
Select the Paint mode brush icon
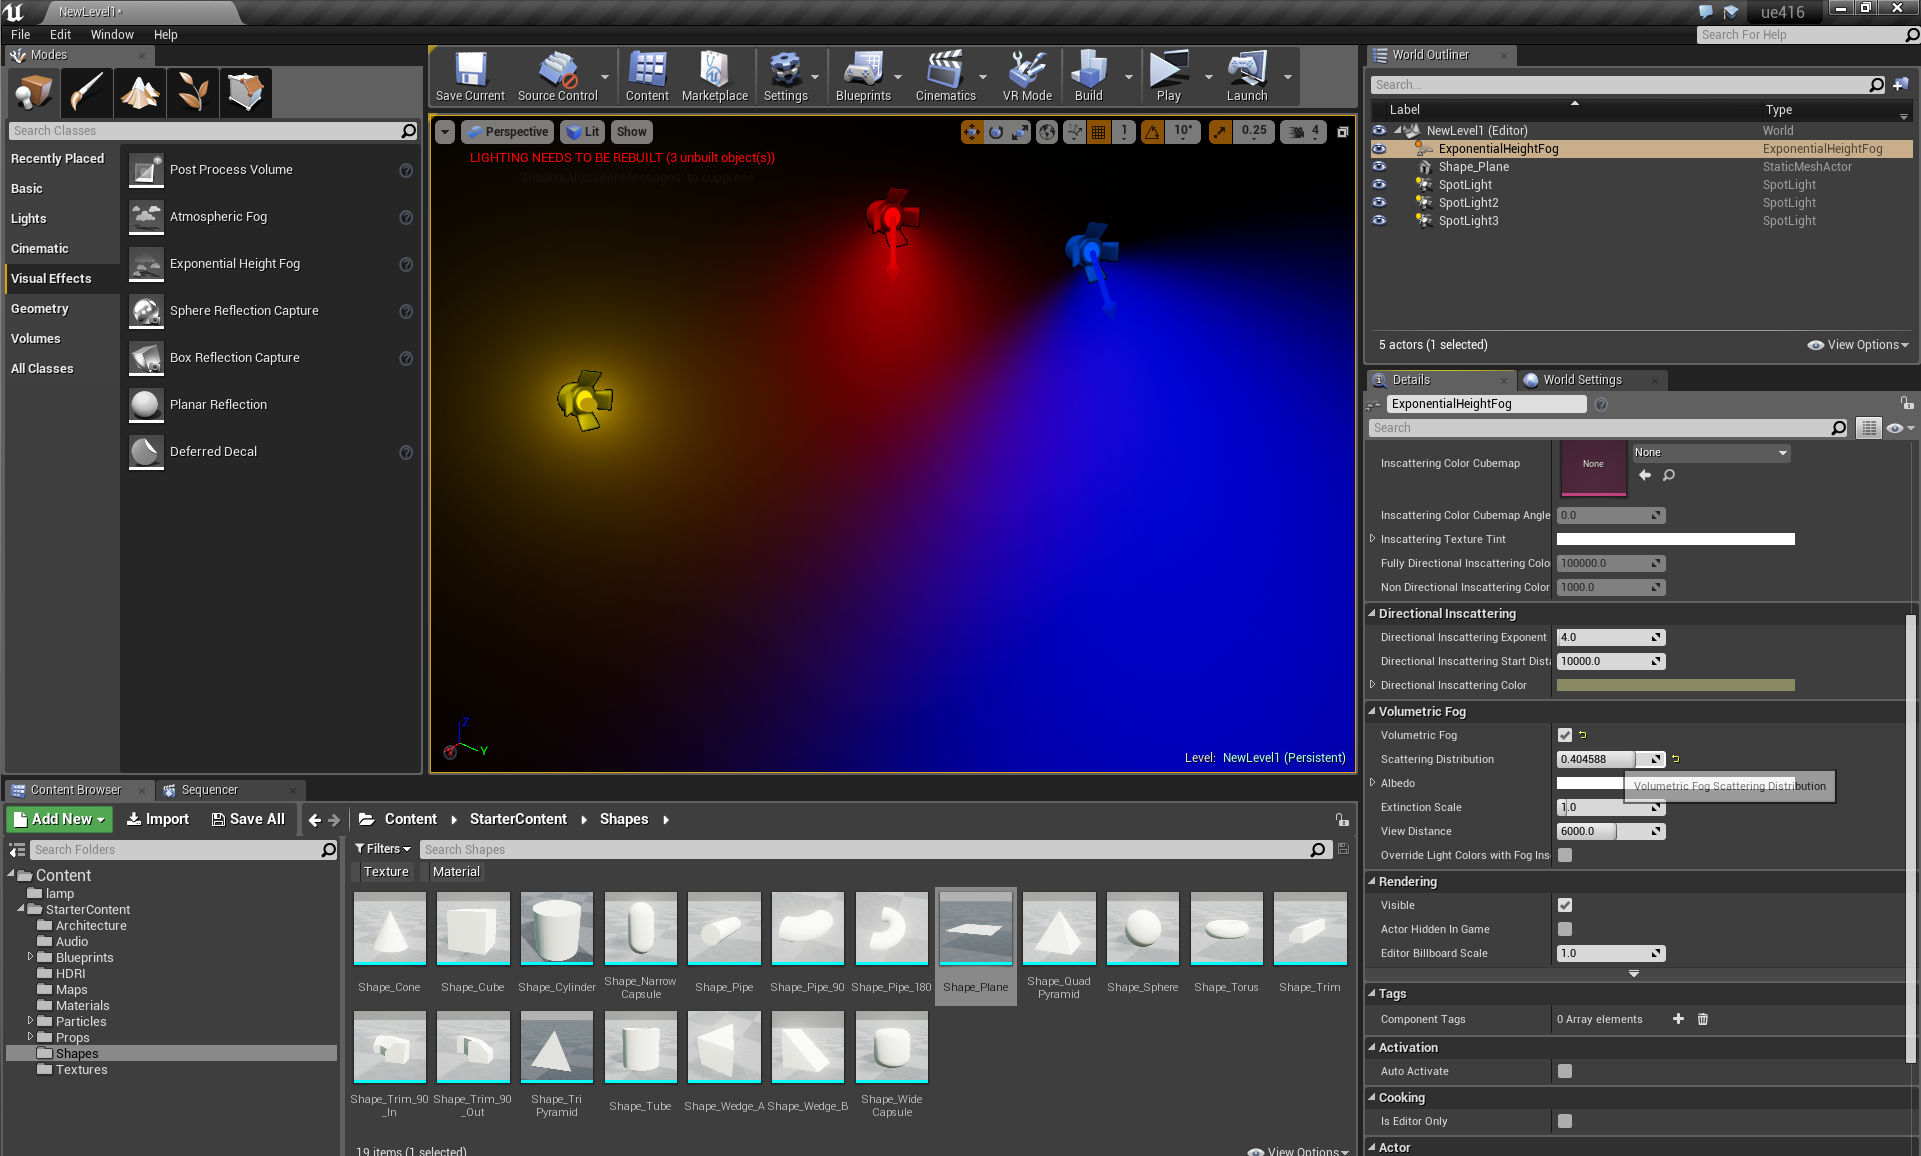click(x=87, y=93)
